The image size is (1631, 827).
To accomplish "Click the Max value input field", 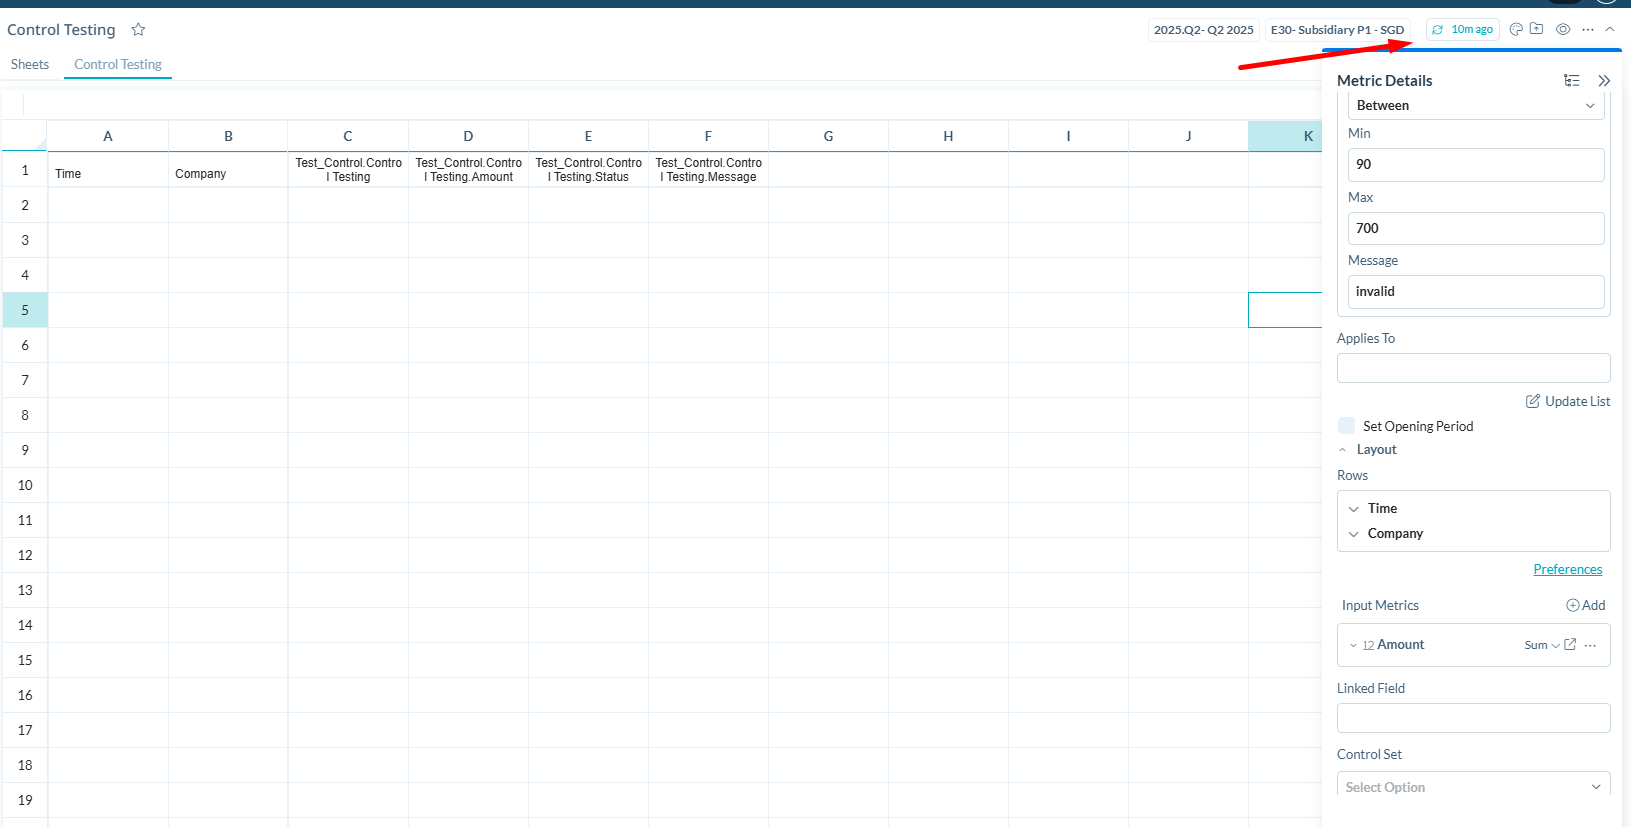I will point(1475,228).
